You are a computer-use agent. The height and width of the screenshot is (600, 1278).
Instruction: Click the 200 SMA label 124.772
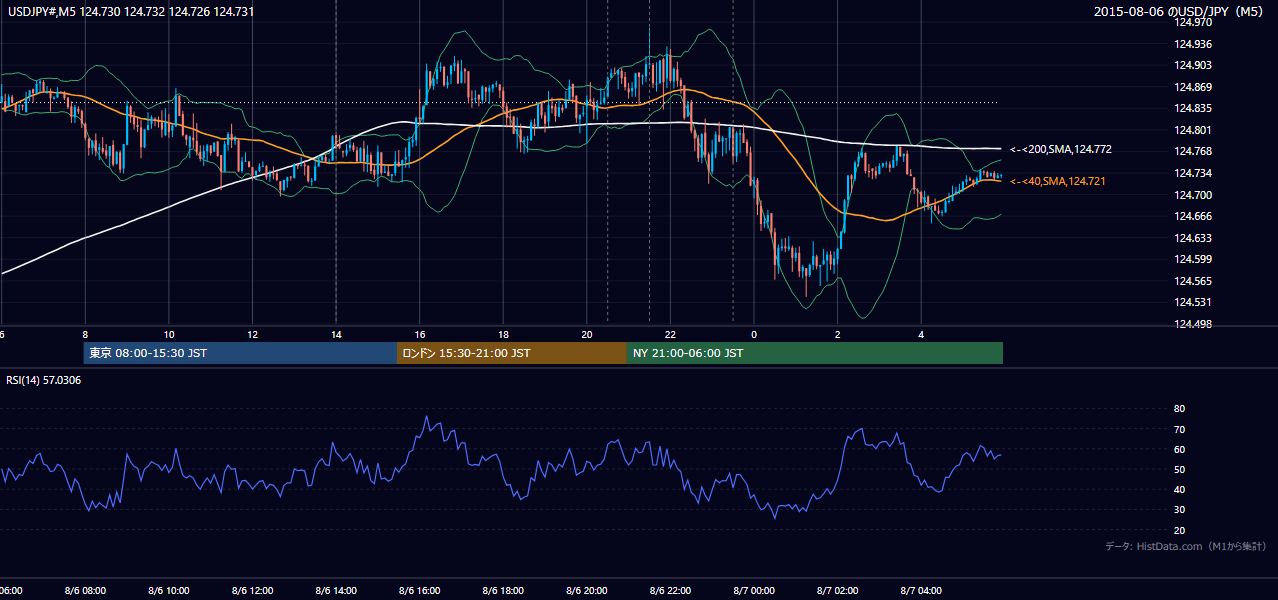1061,149
